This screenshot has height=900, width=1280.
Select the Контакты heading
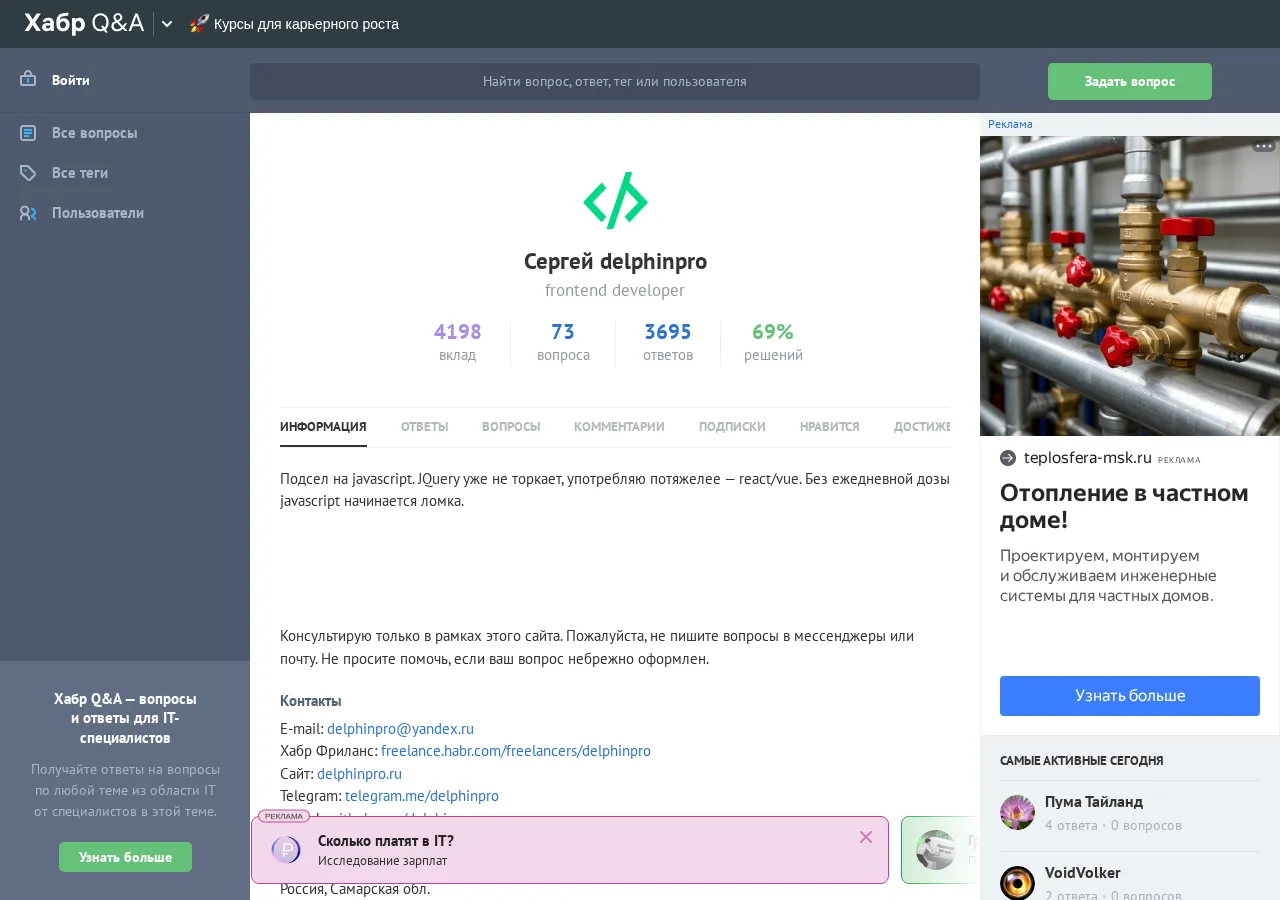click(311, 701)
